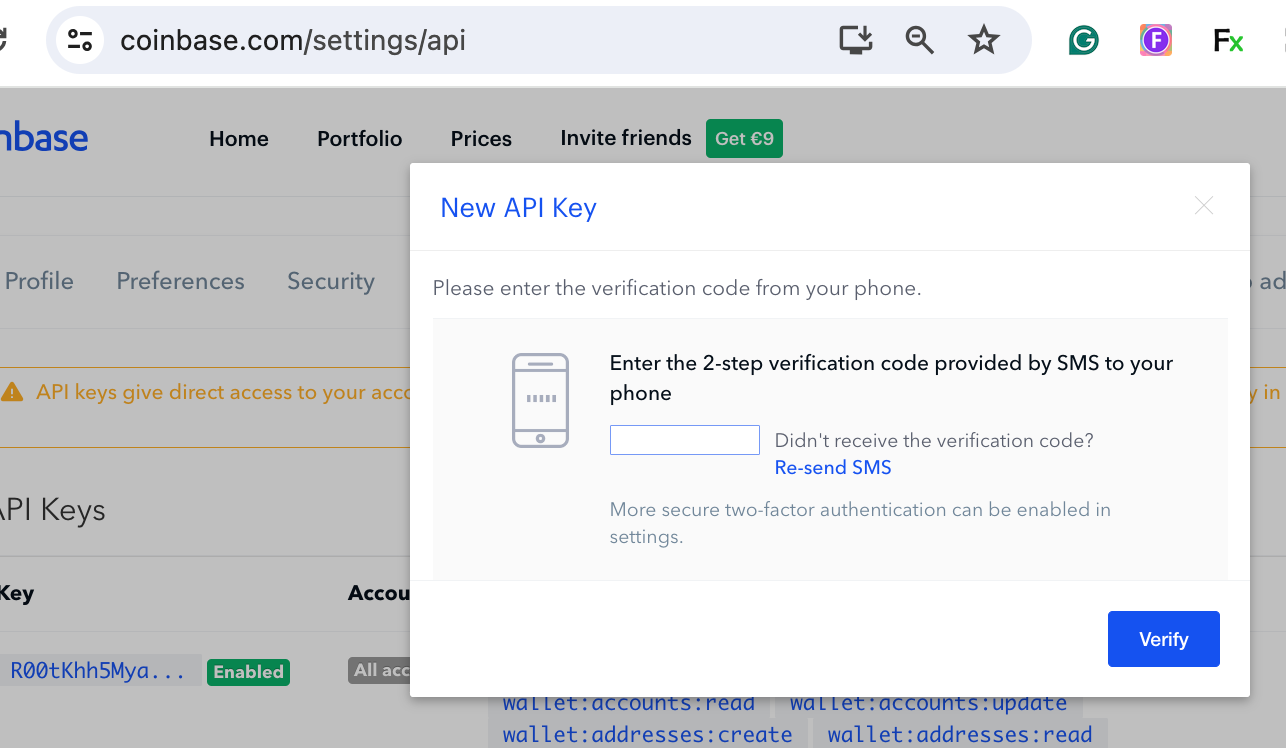Open the R00tKhh5Mya API key link
This screenshot has height=748, width=1286.
(x=98, y=671)
